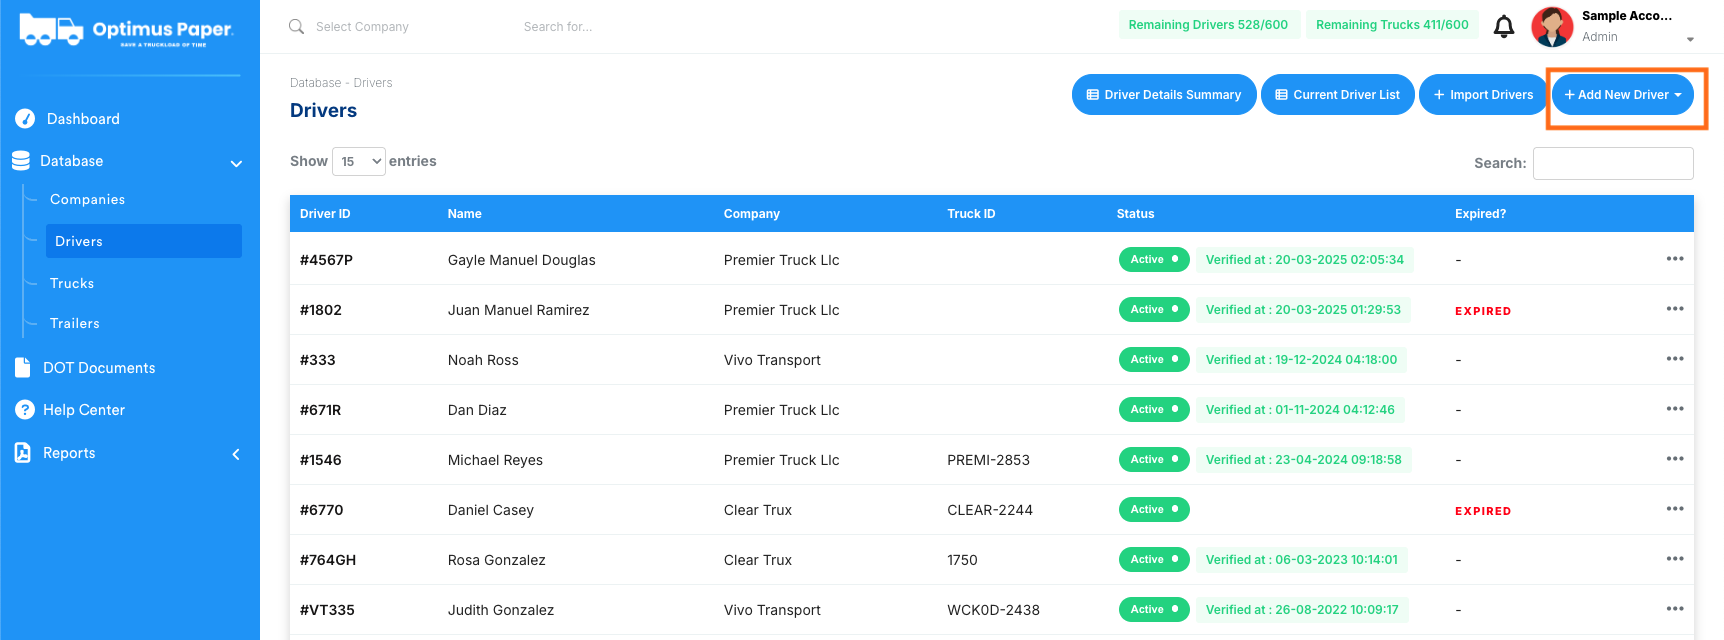Open three-dot menu for driver #6770
The image size is (1724, 640).
(1674, 509)
